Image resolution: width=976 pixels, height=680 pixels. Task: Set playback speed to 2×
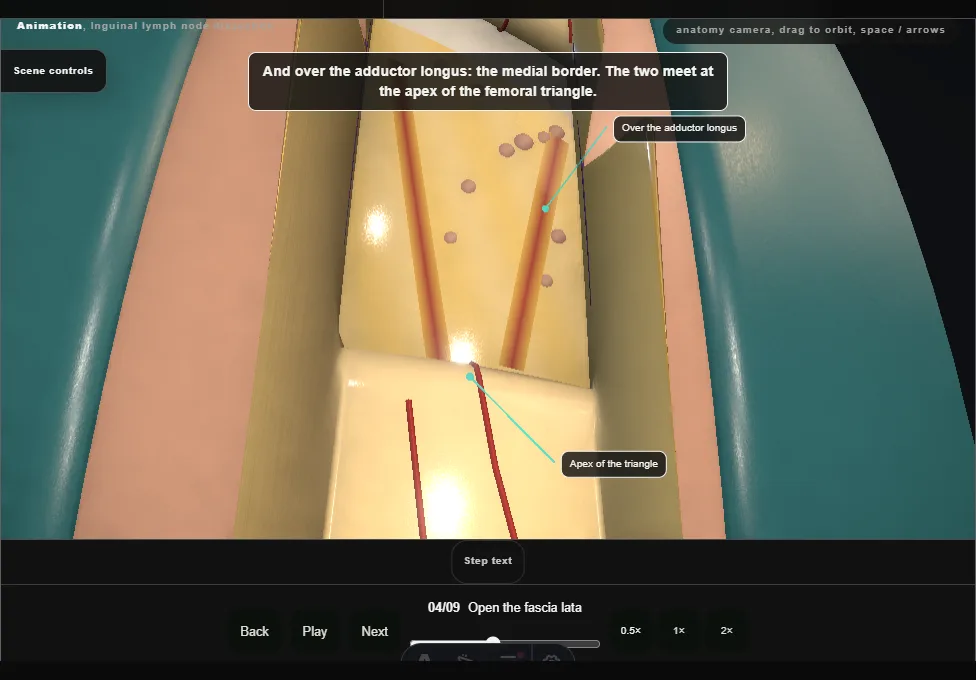[726, 631]
